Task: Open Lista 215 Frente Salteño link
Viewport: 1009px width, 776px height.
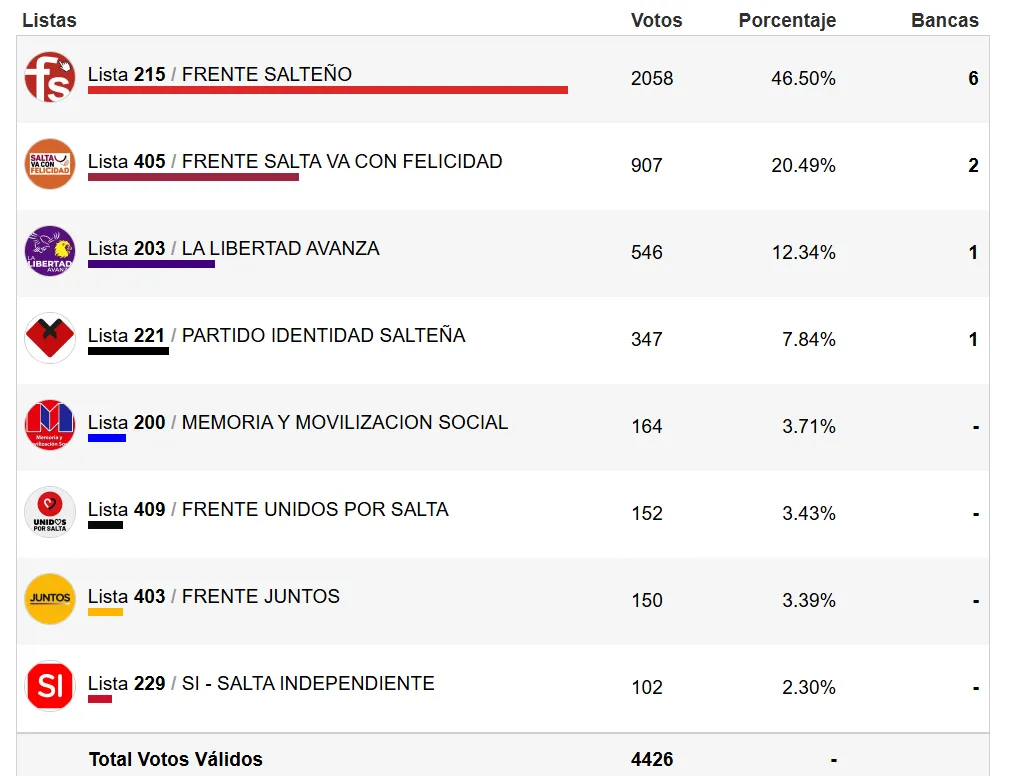Action: [220, 75]
